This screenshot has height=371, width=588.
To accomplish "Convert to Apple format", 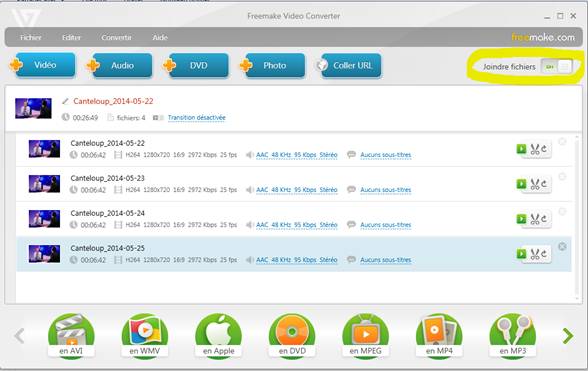I will 218,336.
